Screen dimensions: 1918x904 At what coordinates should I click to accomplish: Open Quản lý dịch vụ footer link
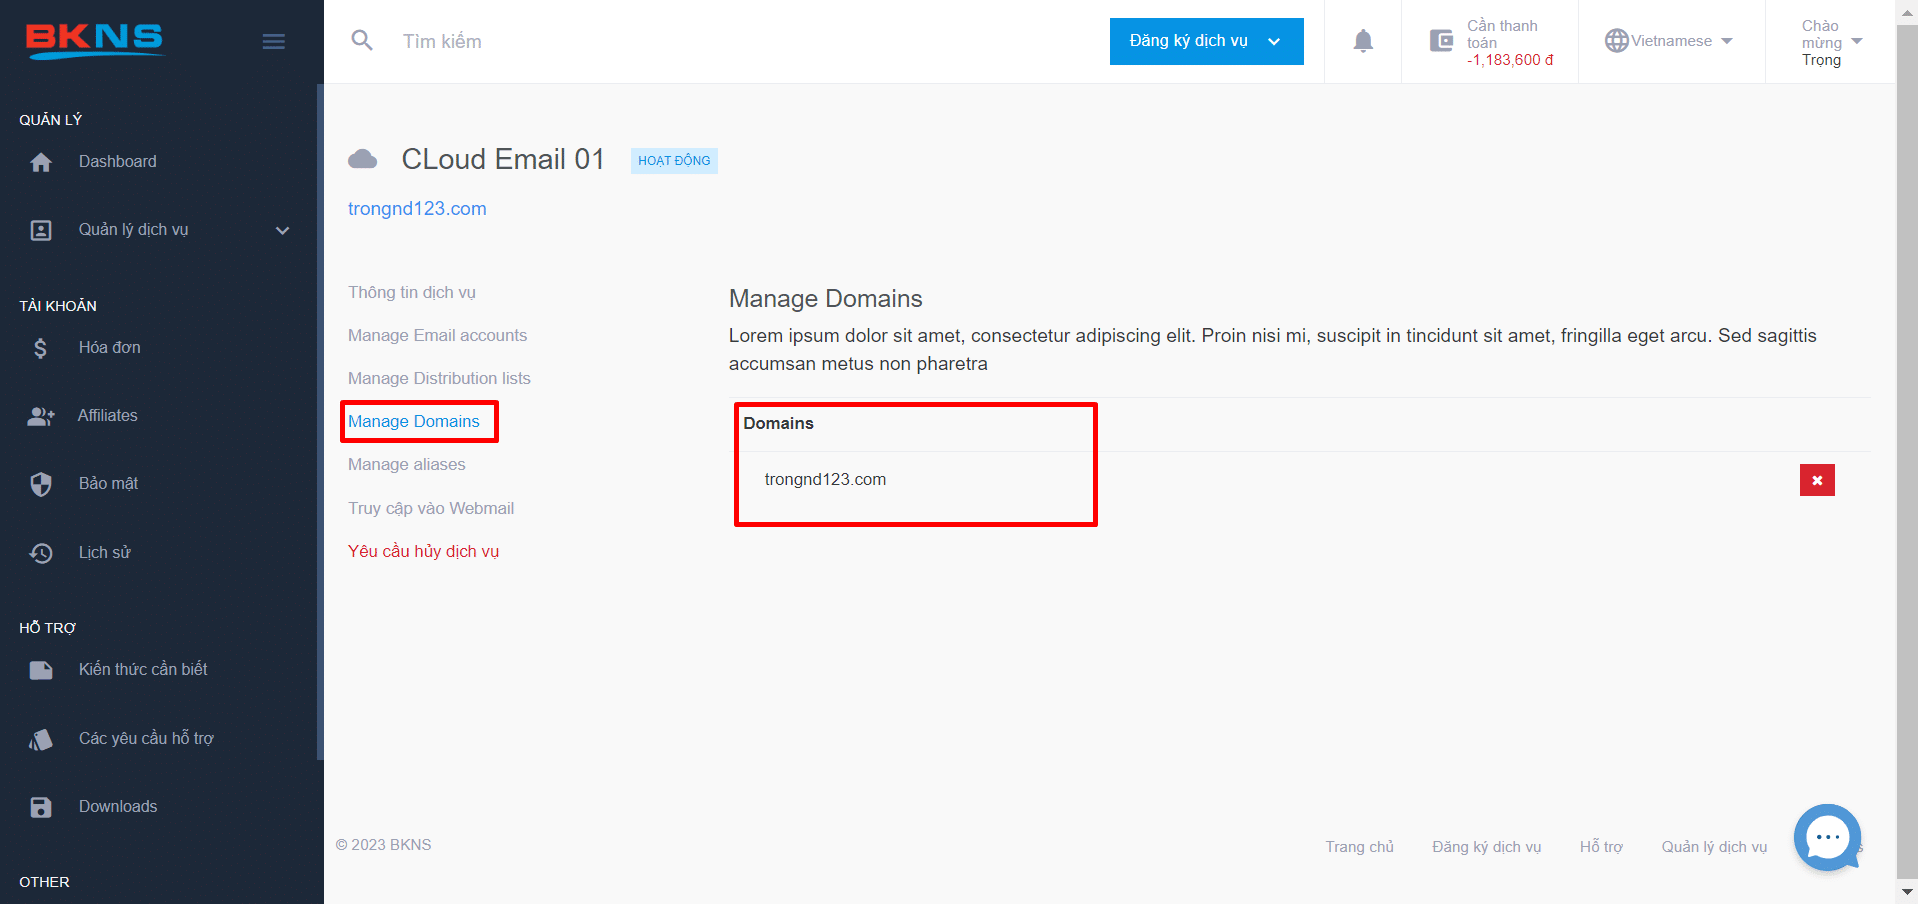tap(1714, 846)
